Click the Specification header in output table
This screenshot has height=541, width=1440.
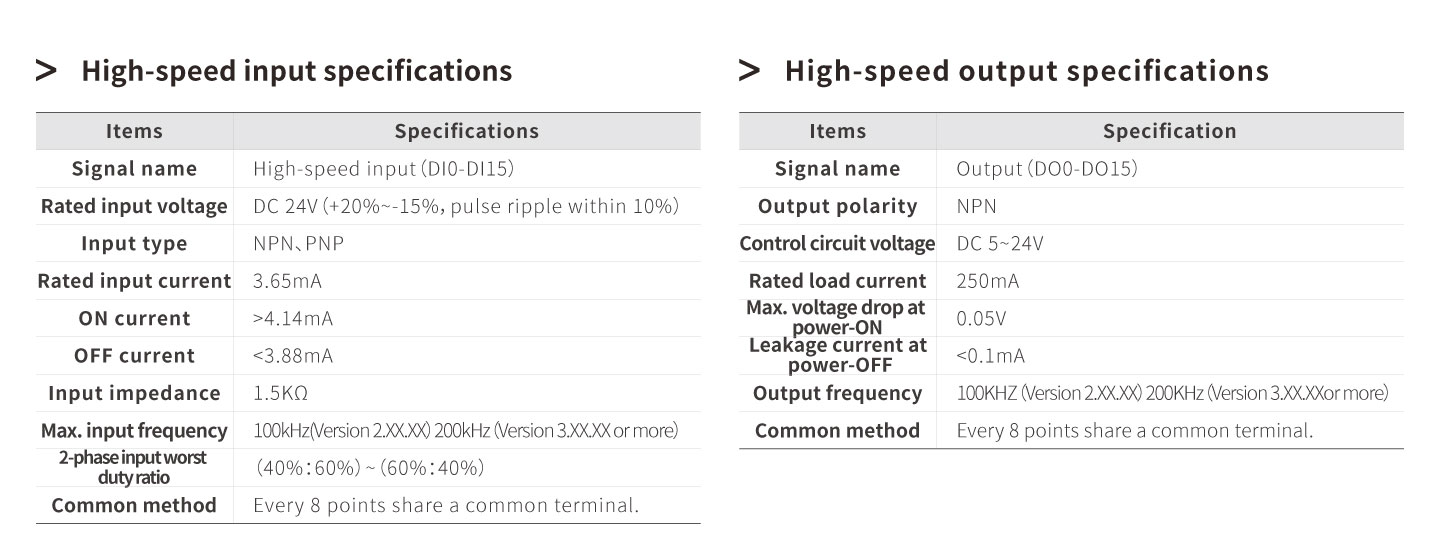point(1170,131)
